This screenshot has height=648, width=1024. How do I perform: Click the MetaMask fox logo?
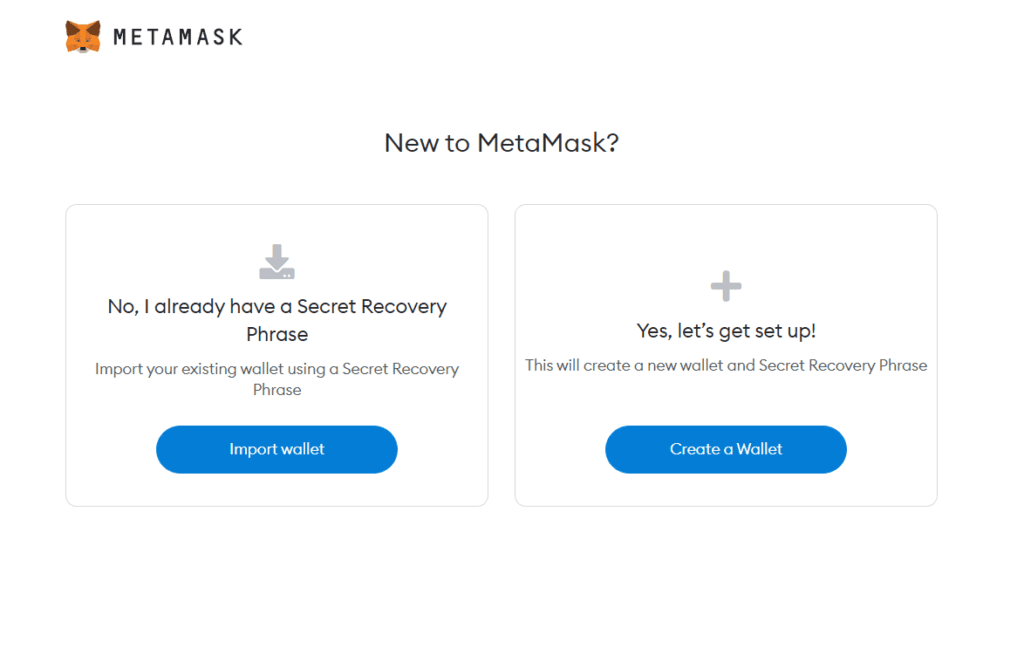[x=83, y=37]
